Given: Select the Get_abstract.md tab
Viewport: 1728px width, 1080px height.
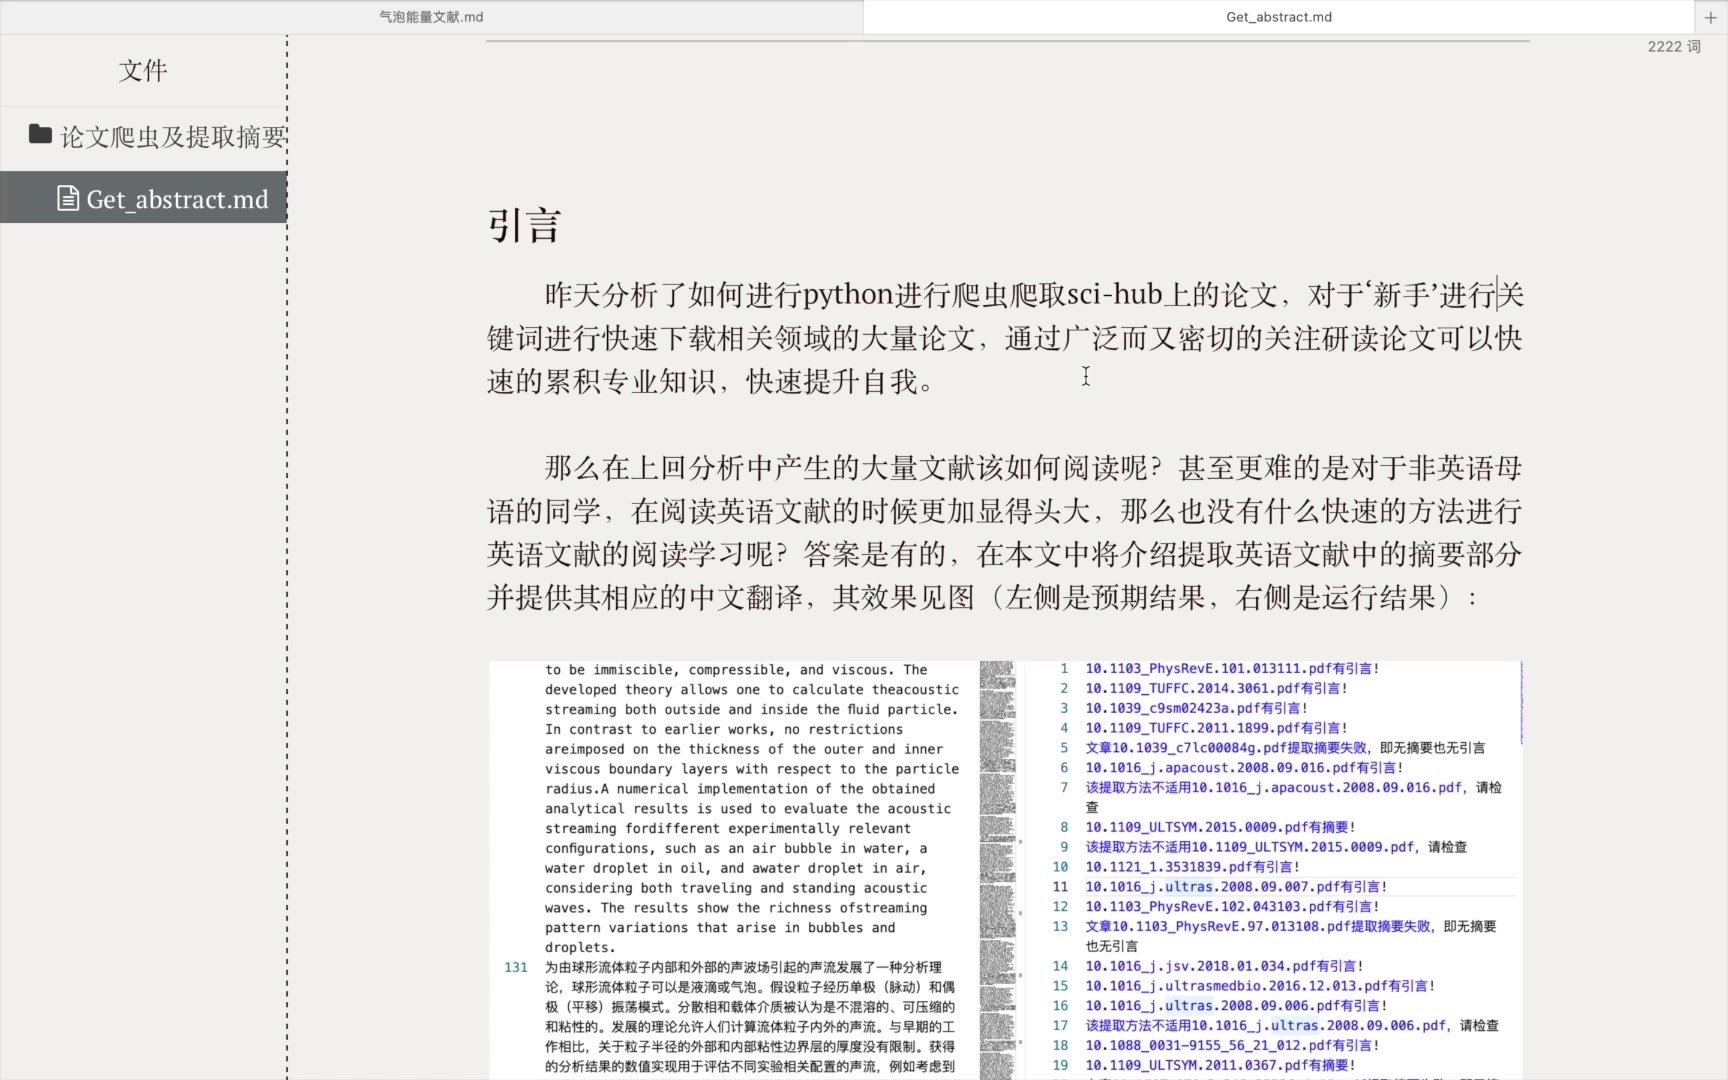Looking at the screenshot, I should [1278, 17].
